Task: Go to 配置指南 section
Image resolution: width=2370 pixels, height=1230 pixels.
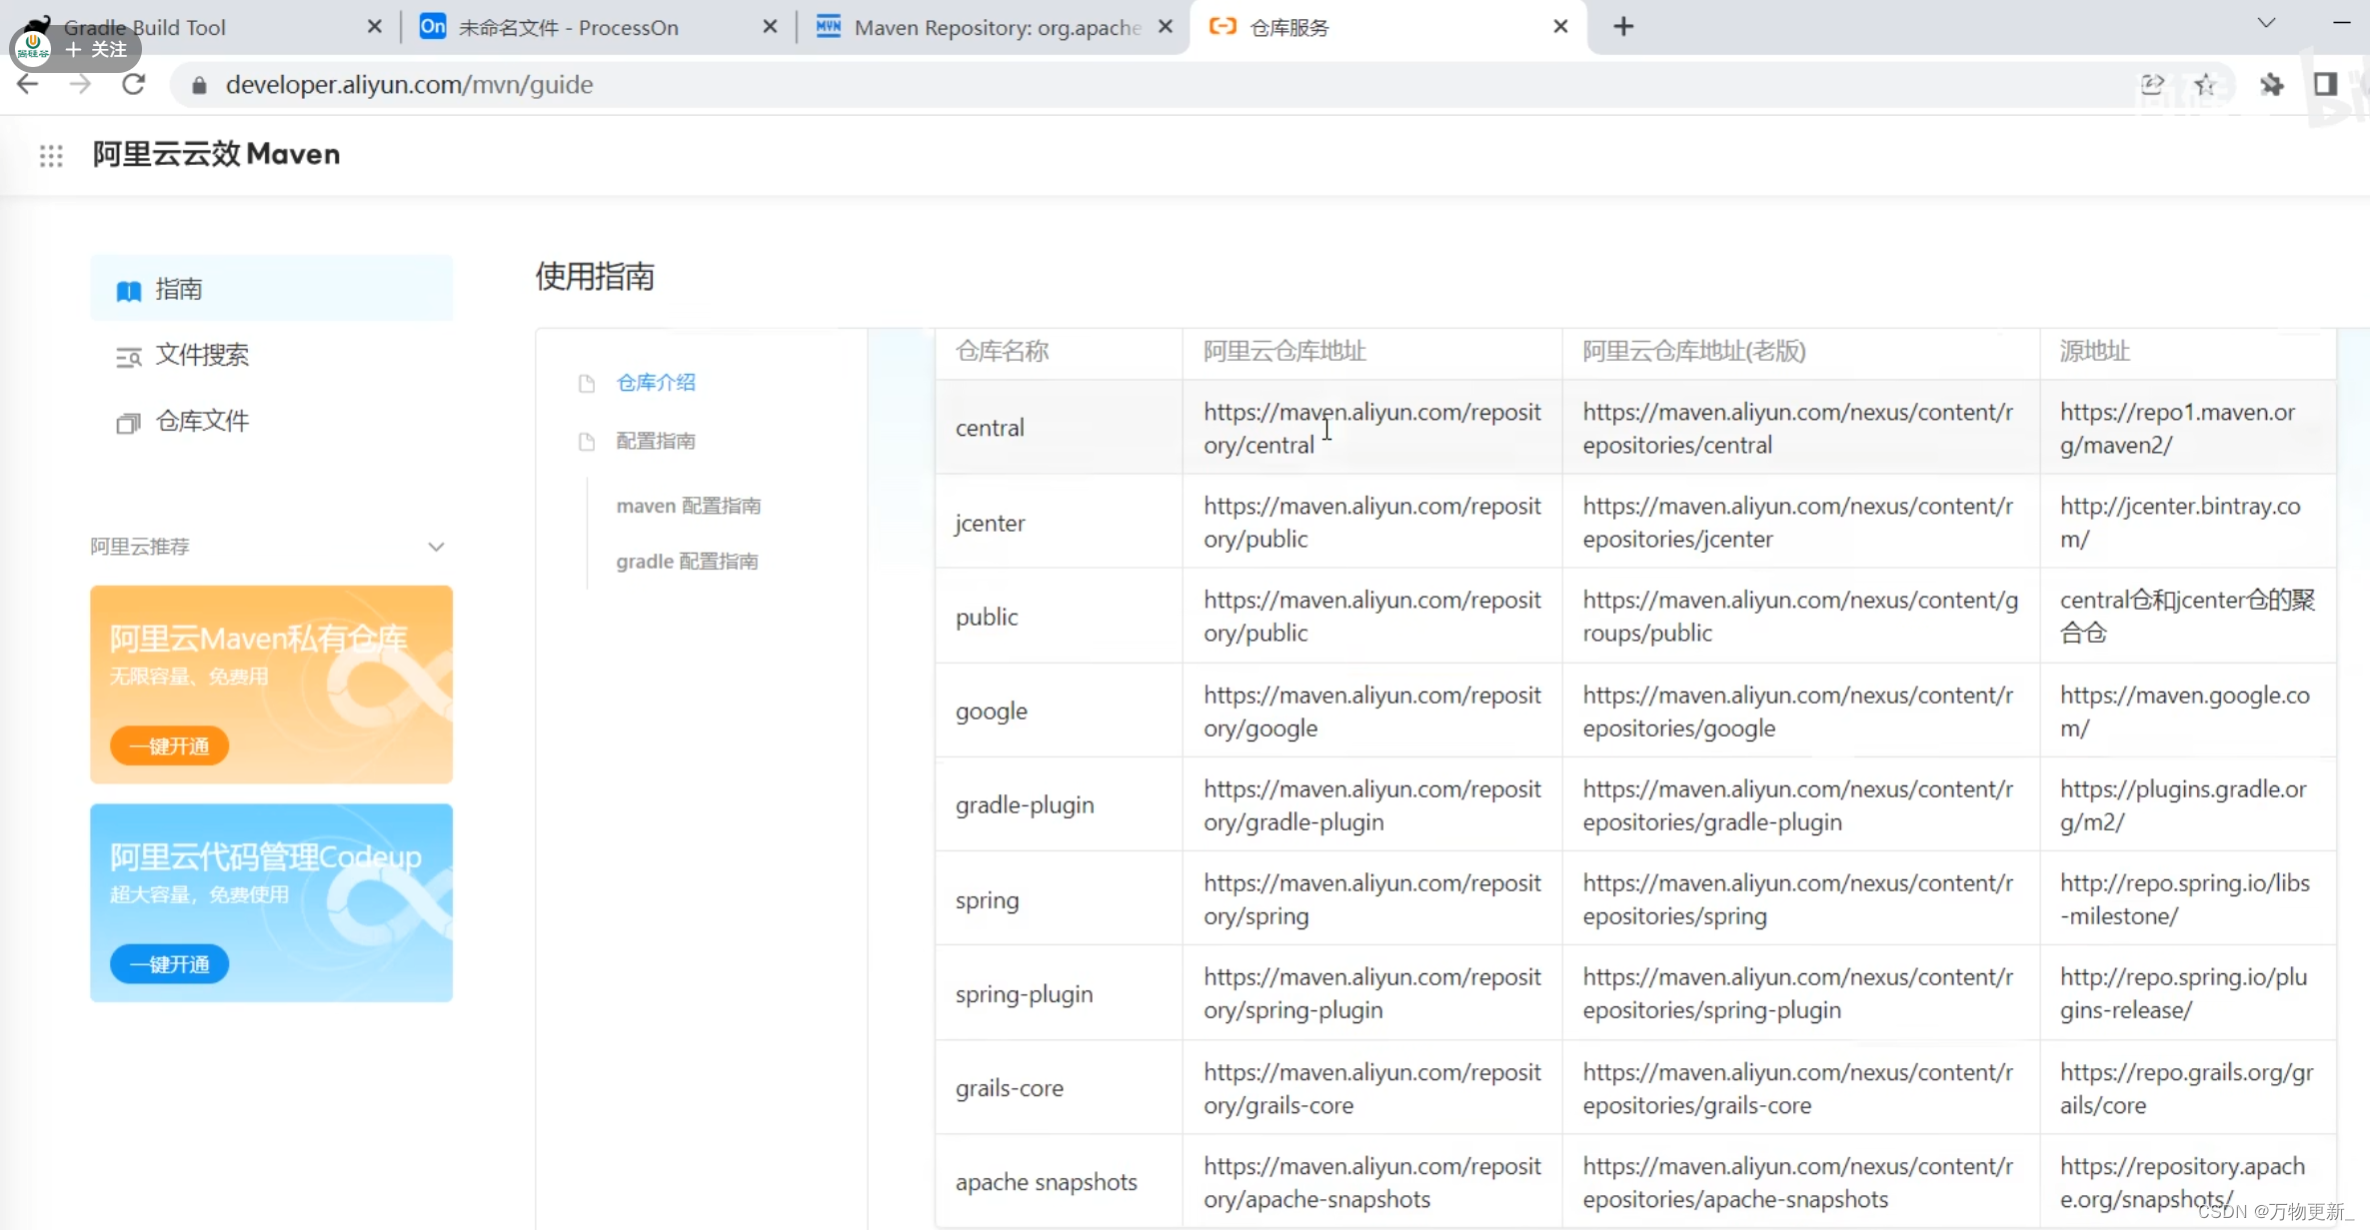Action: 656,441
